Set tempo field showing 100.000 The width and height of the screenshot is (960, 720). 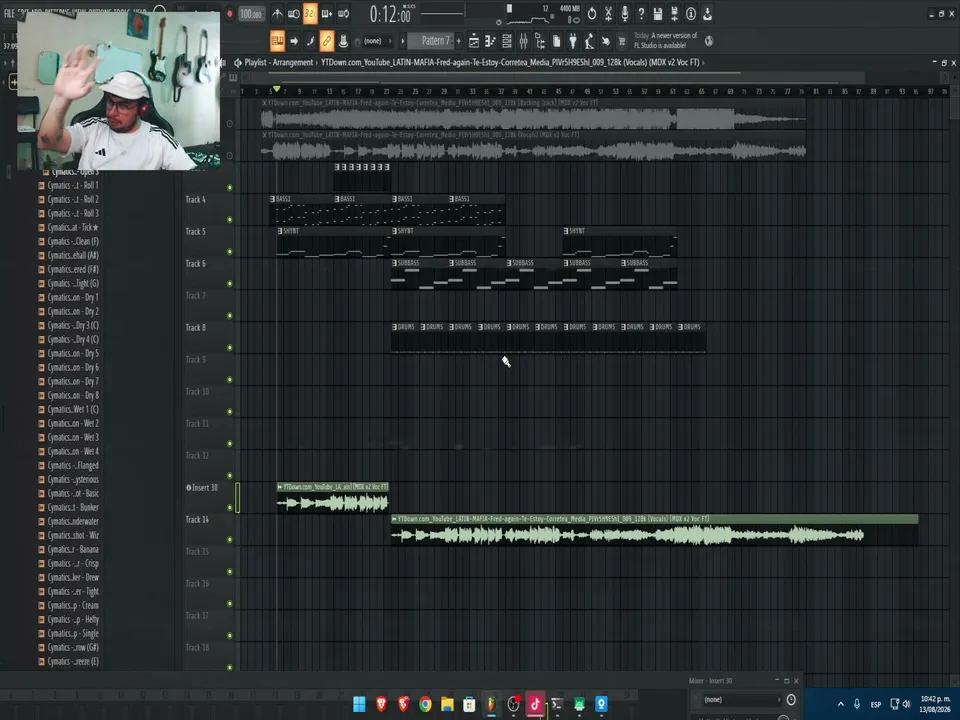coord(250,13)
